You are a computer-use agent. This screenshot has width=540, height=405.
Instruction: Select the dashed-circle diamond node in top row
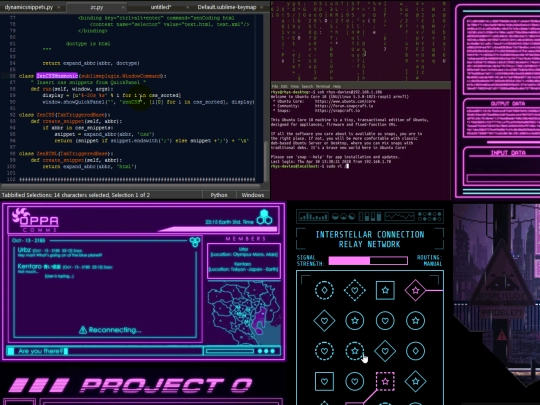pyautogui.click(x=324, y=290)
